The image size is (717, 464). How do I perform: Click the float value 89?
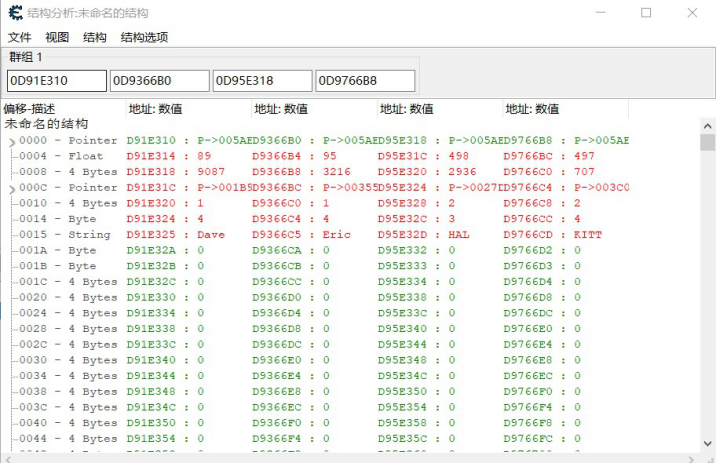click(204, 156)
